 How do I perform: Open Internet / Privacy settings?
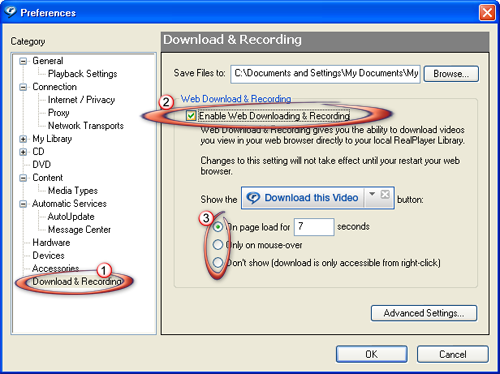click(81, 100)
